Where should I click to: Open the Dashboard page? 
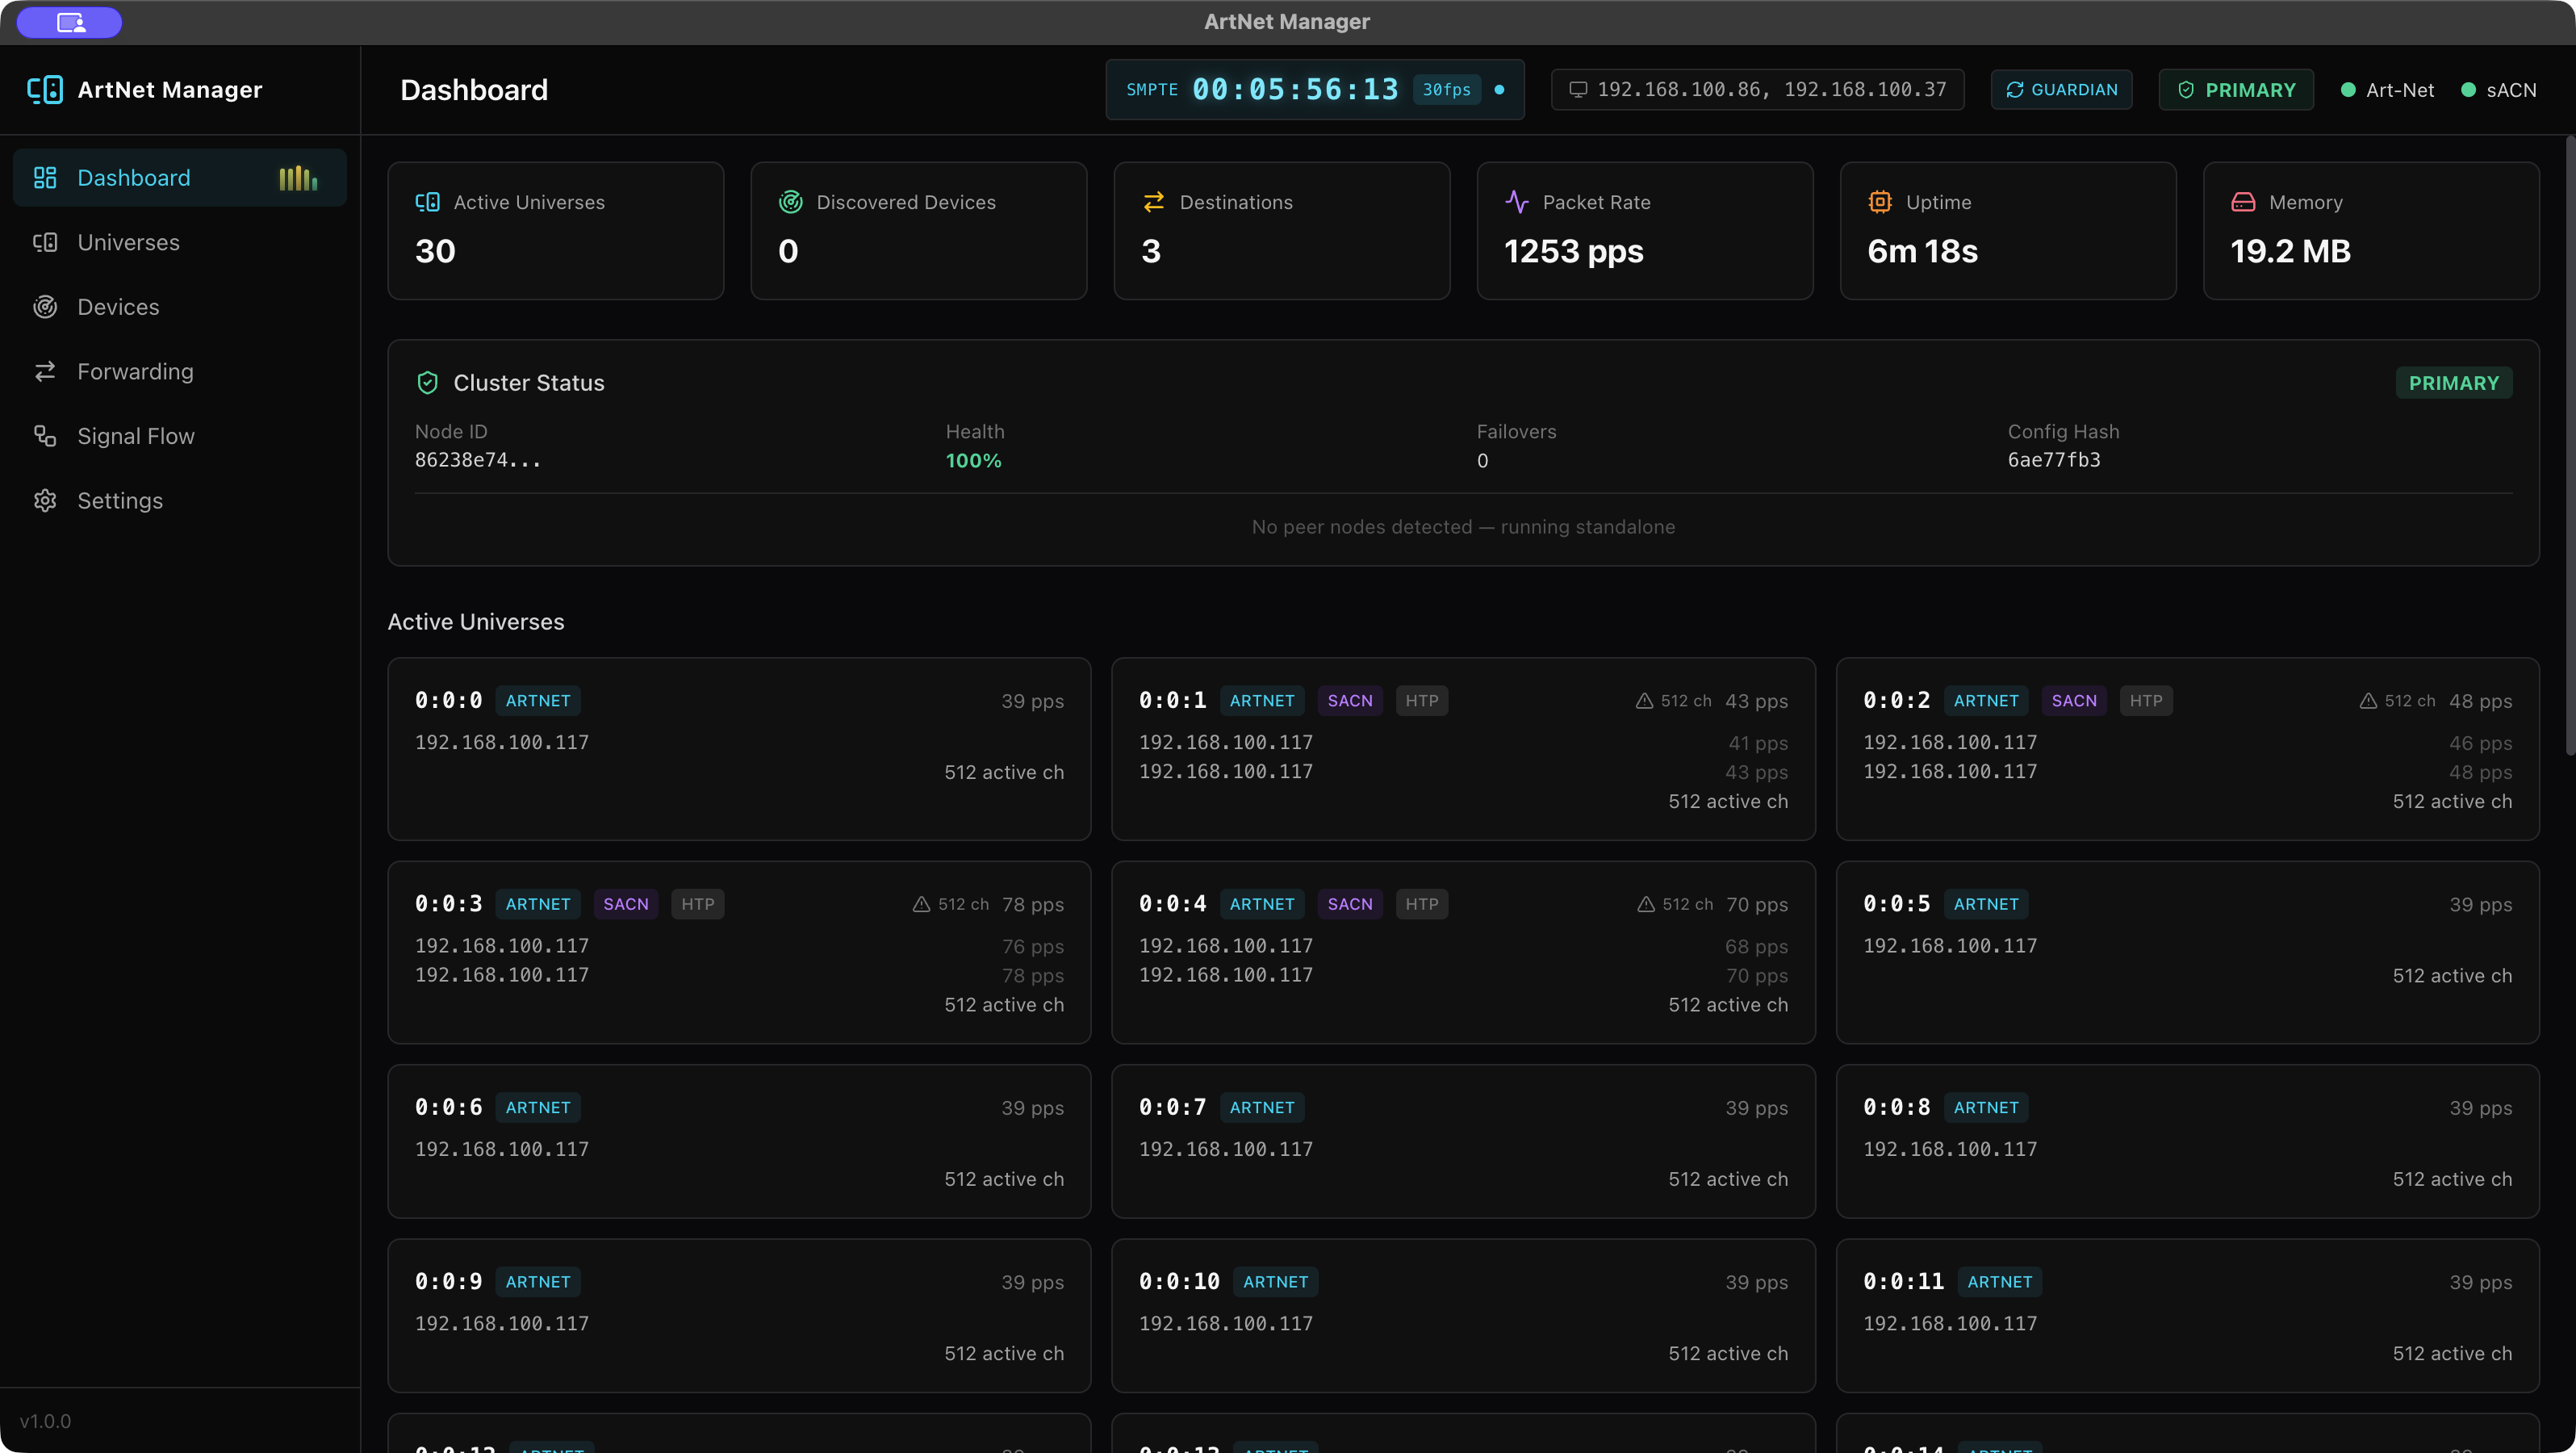pyautogui.click(x=180, y=178)
